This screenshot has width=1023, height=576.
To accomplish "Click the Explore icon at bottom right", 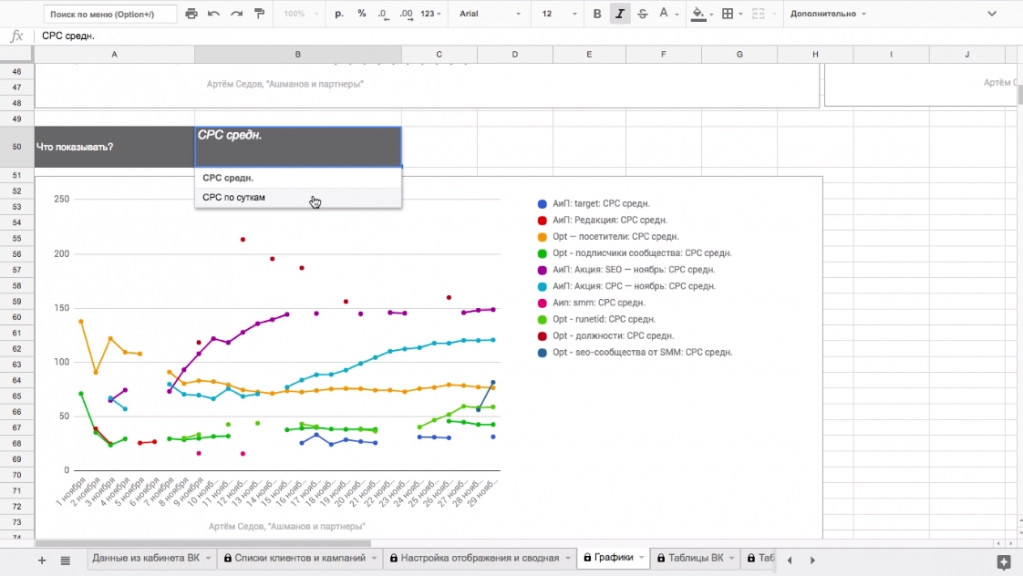I will pyautogui.click(x=1003, y=560).
